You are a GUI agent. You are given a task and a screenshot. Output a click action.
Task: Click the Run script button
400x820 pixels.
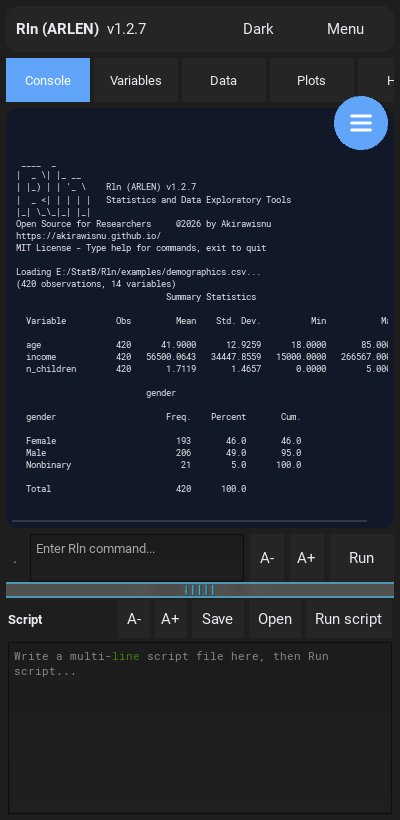349,619
